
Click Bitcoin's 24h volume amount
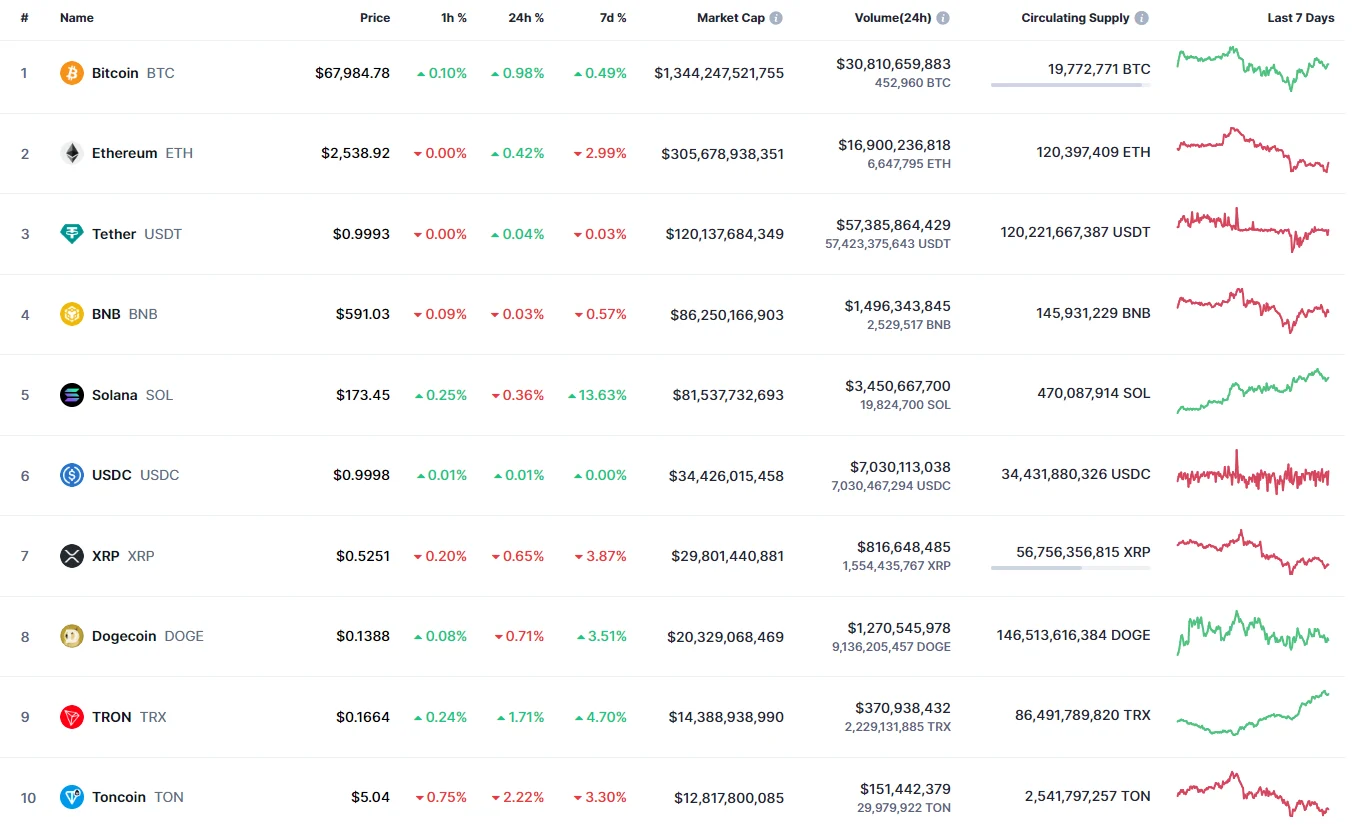tap(893, 64)
